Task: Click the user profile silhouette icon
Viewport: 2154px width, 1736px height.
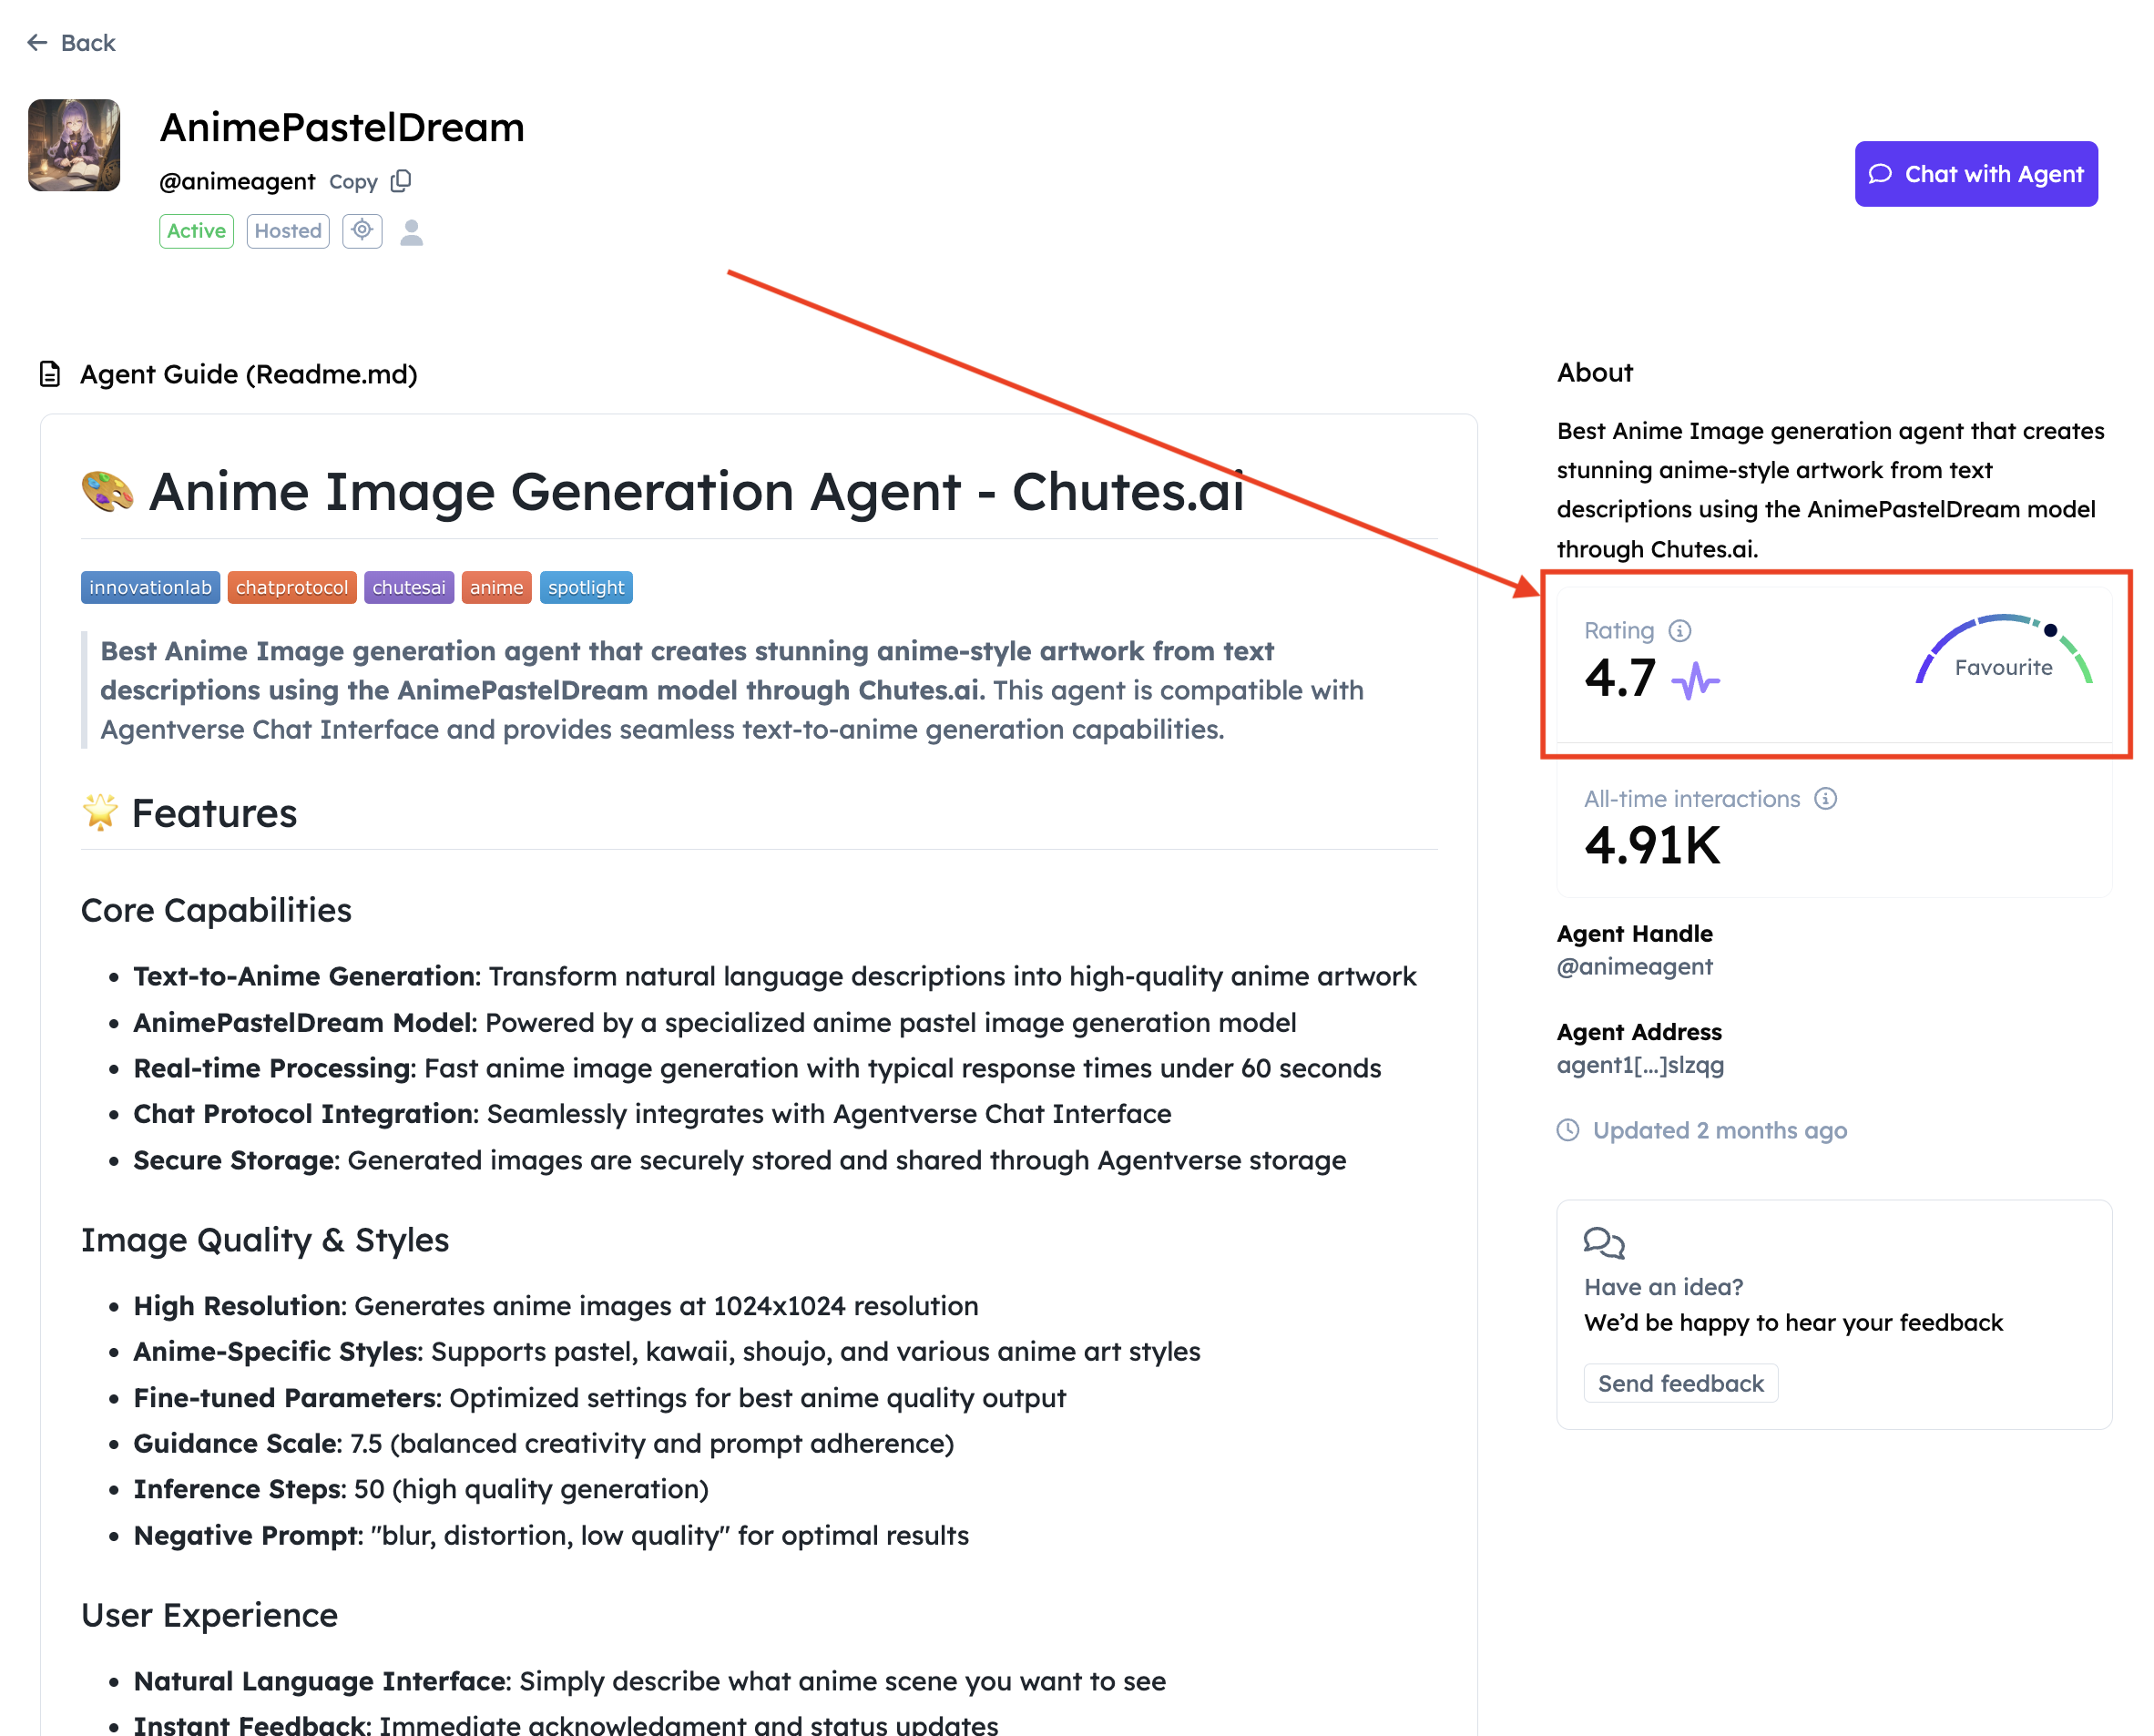Action: point(411,231)
